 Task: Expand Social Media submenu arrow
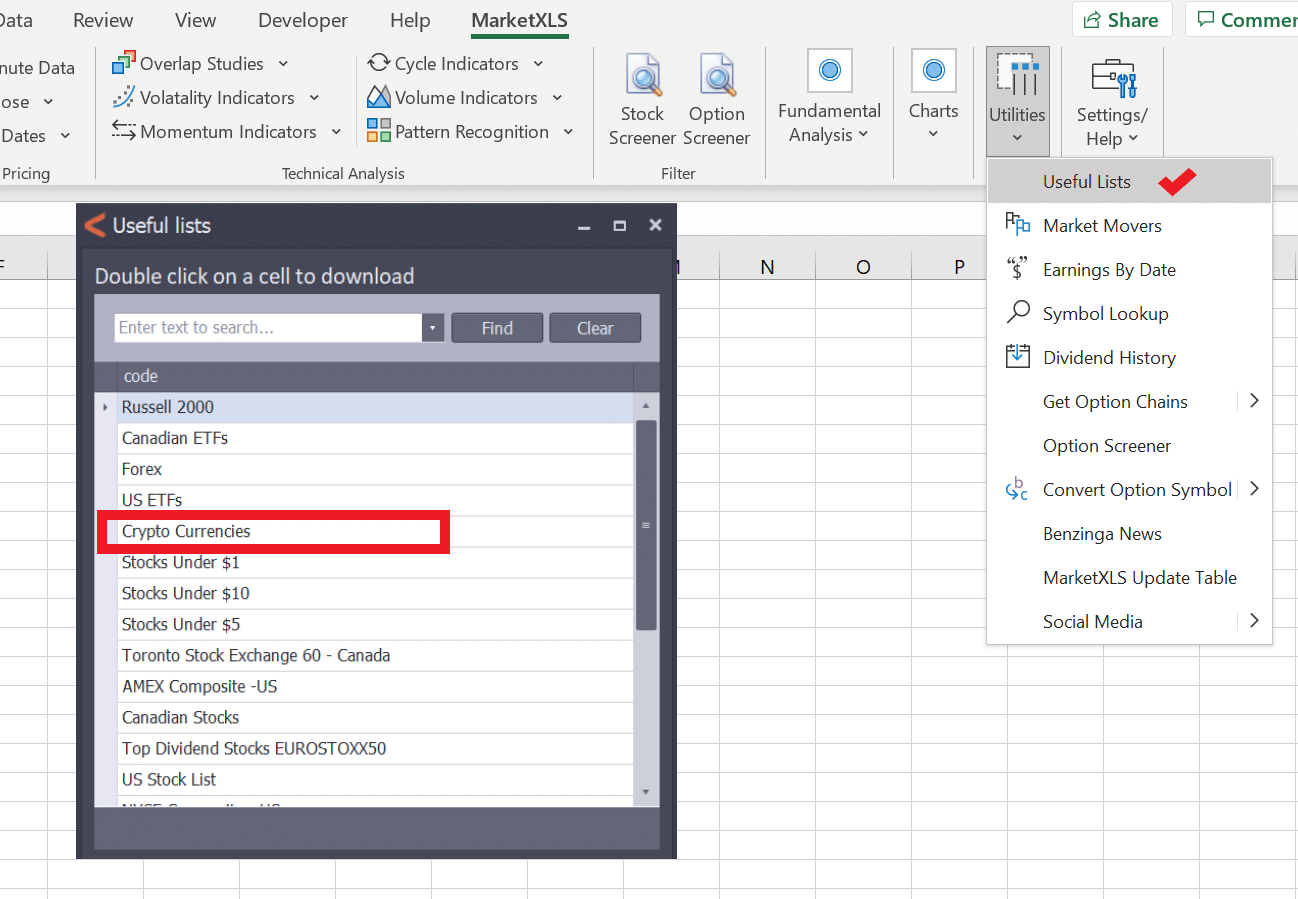point(1254,621)
